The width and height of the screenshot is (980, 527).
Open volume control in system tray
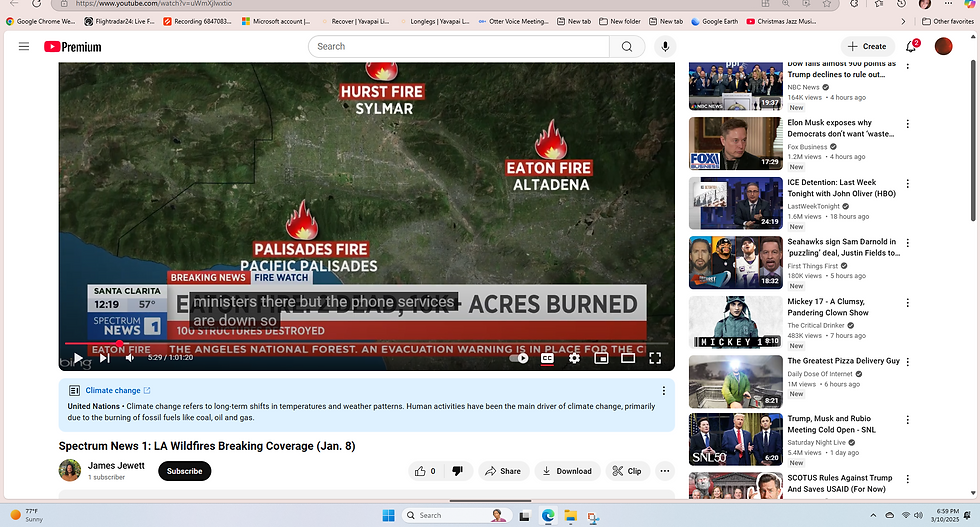pyautogui.click(x=918, y=515)
